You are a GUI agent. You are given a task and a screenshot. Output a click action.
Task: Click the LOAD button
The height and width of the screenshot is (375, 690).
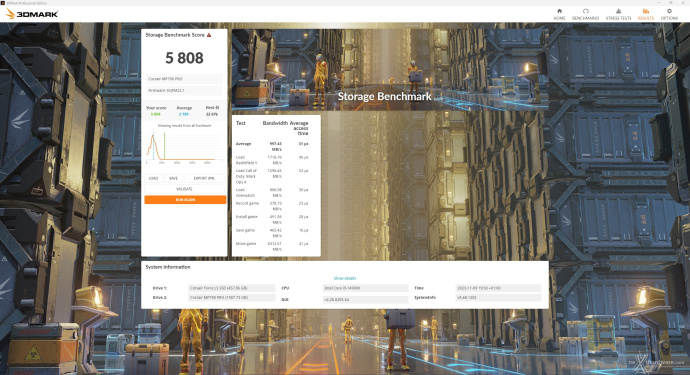pos(153,178)
